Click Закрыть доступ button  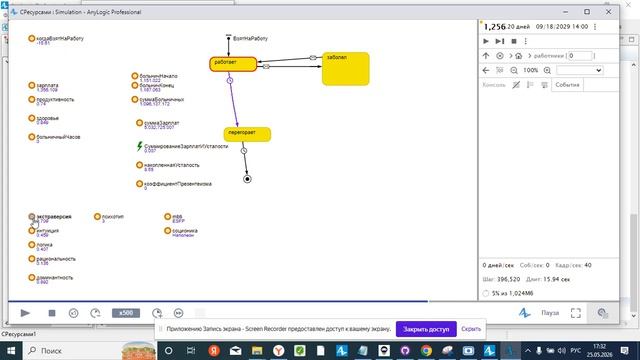(x=426, y=329)
